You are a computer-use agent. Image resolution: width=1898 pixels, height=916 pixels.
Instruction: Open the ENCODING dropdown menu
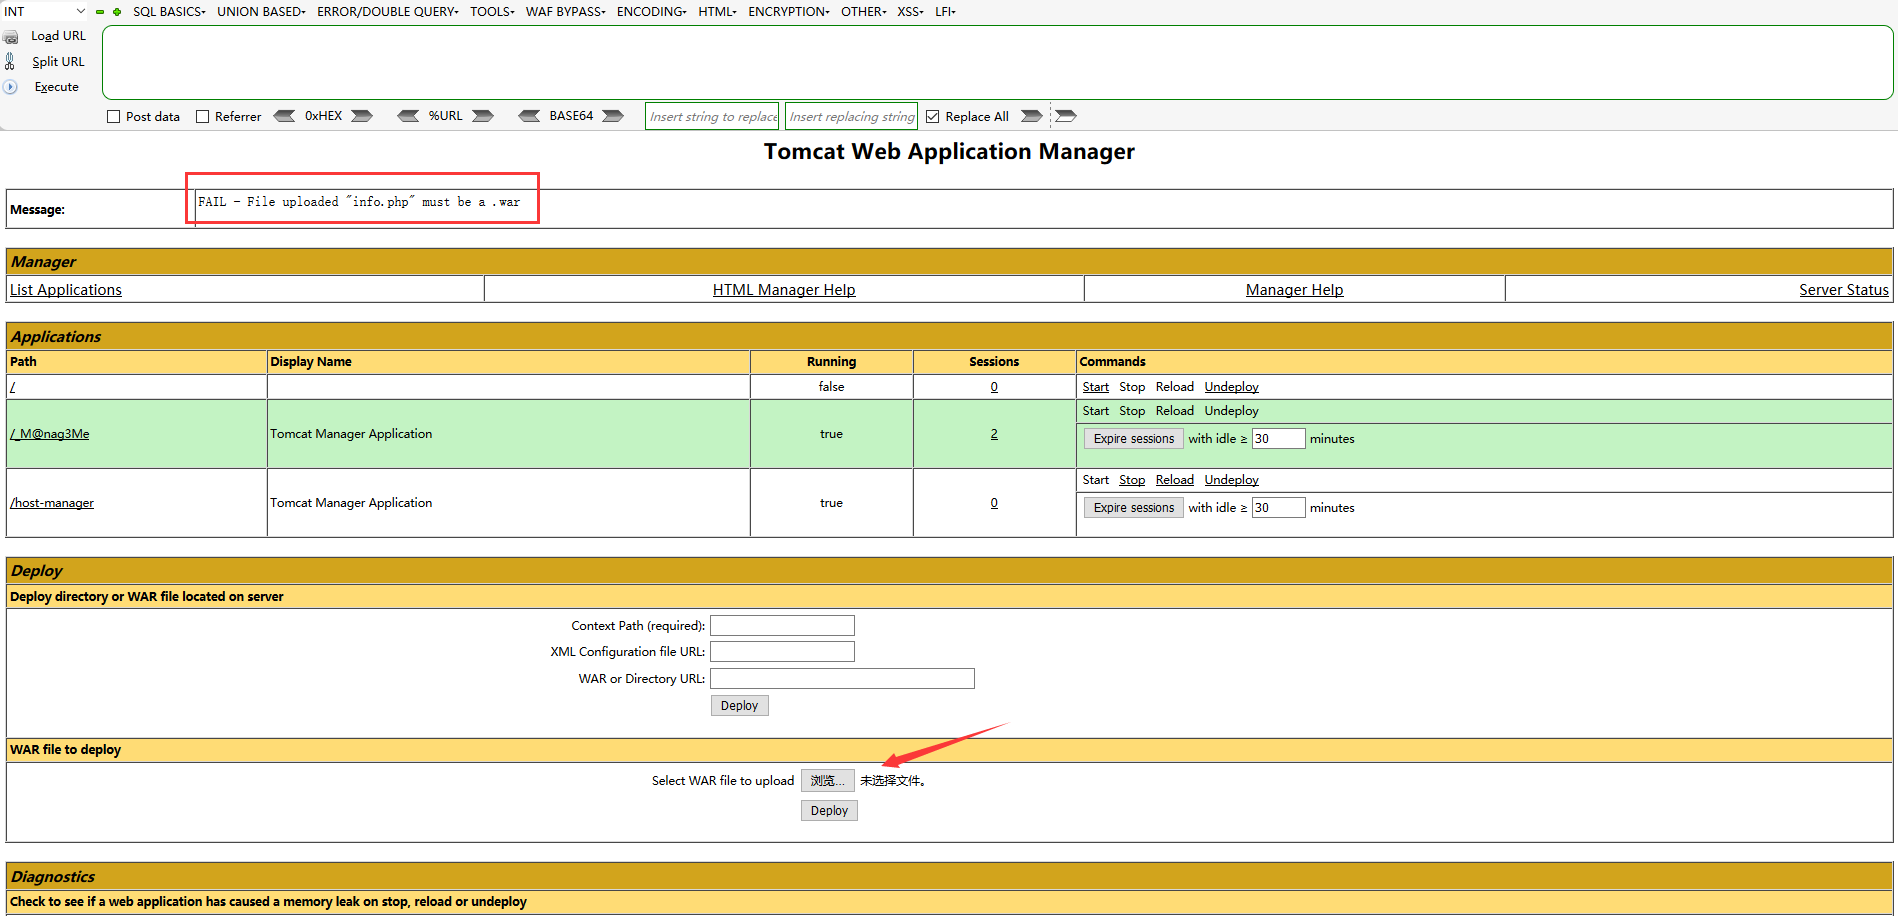point(652,12)
